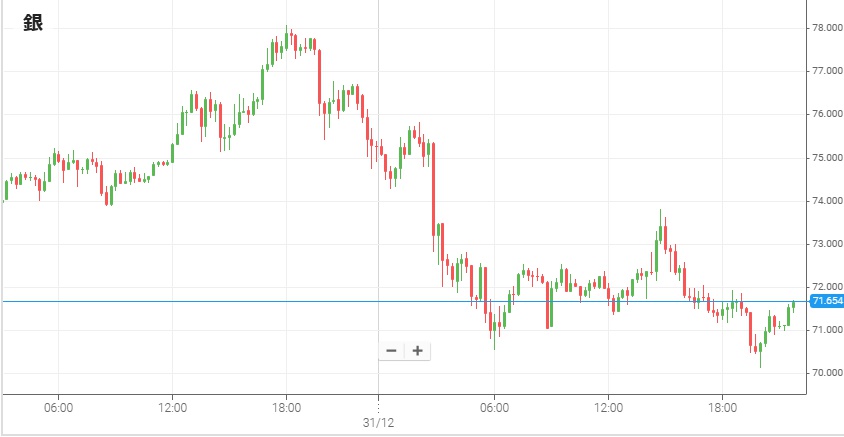Click the 78.000 price axis label

(826, 28)
